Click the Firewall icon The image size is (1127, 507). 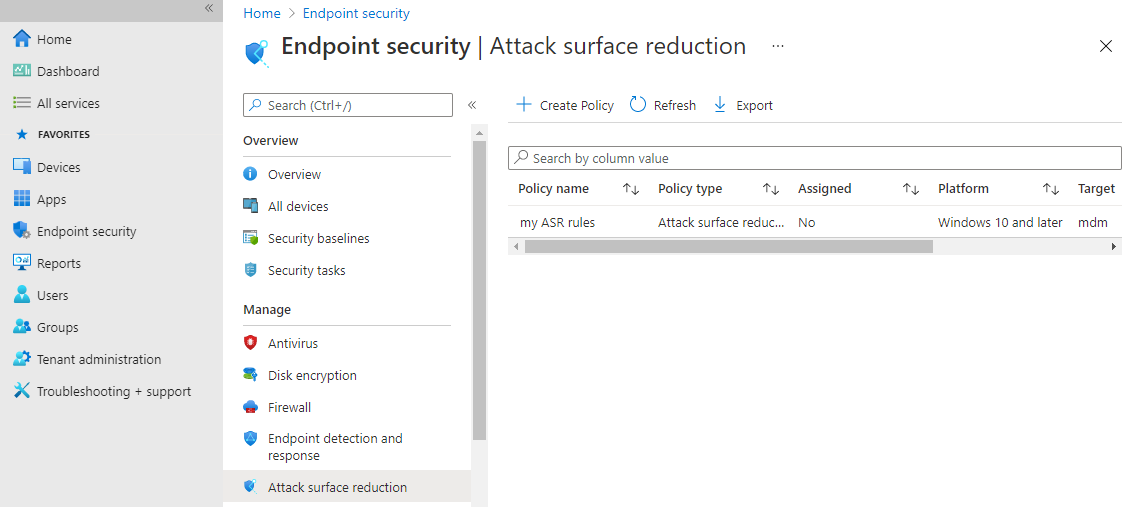(251, 407)
